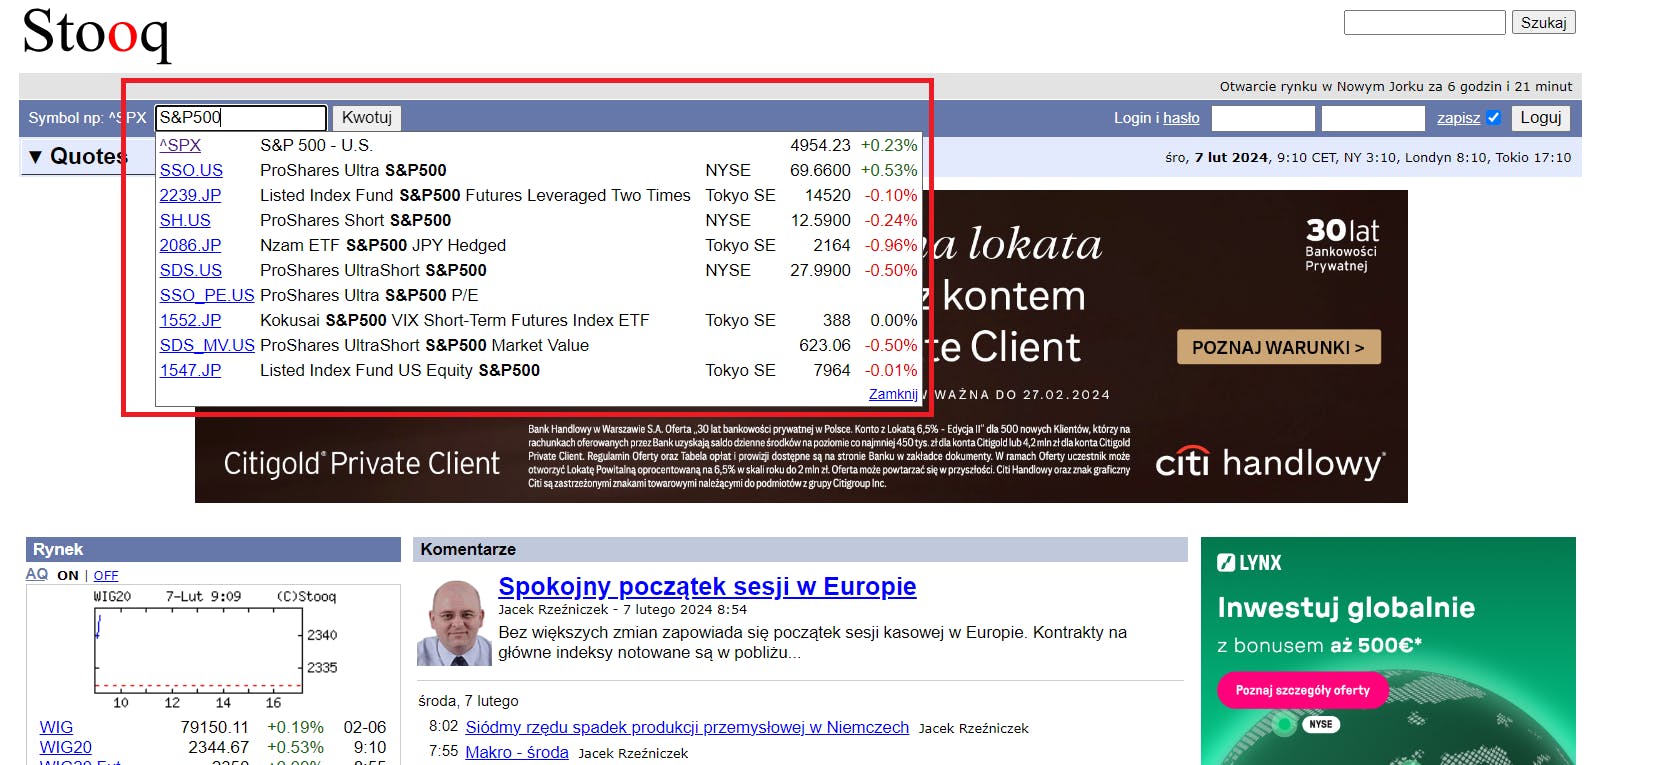Click the NYSE badge in LYNX ad
The width and height of the screenshot is (1659, 765).
[1321, 724]
